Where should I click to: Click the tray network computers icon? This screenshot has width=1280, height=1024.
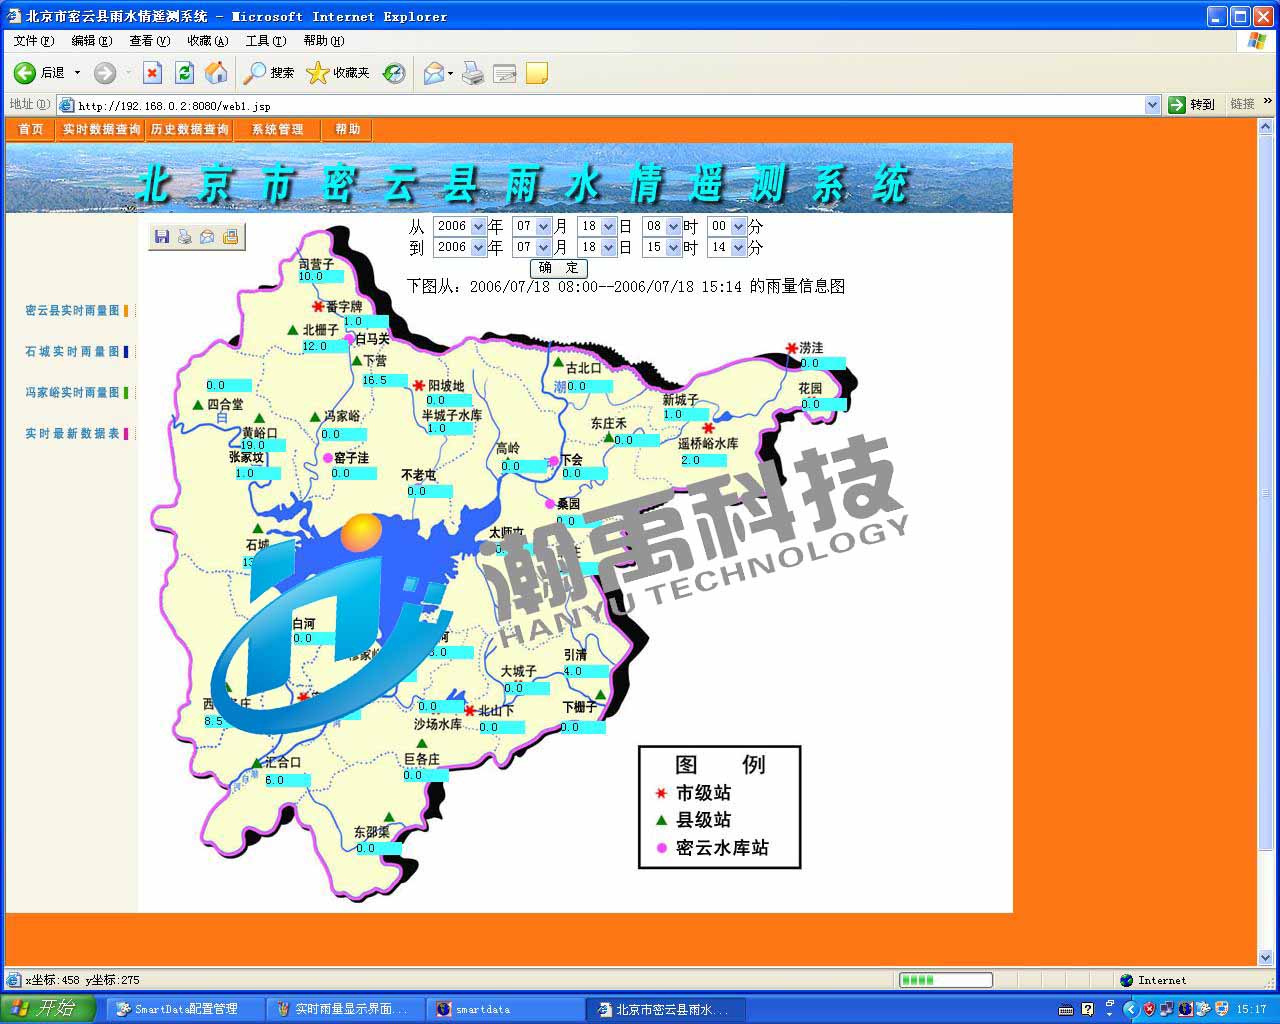1166,1009
